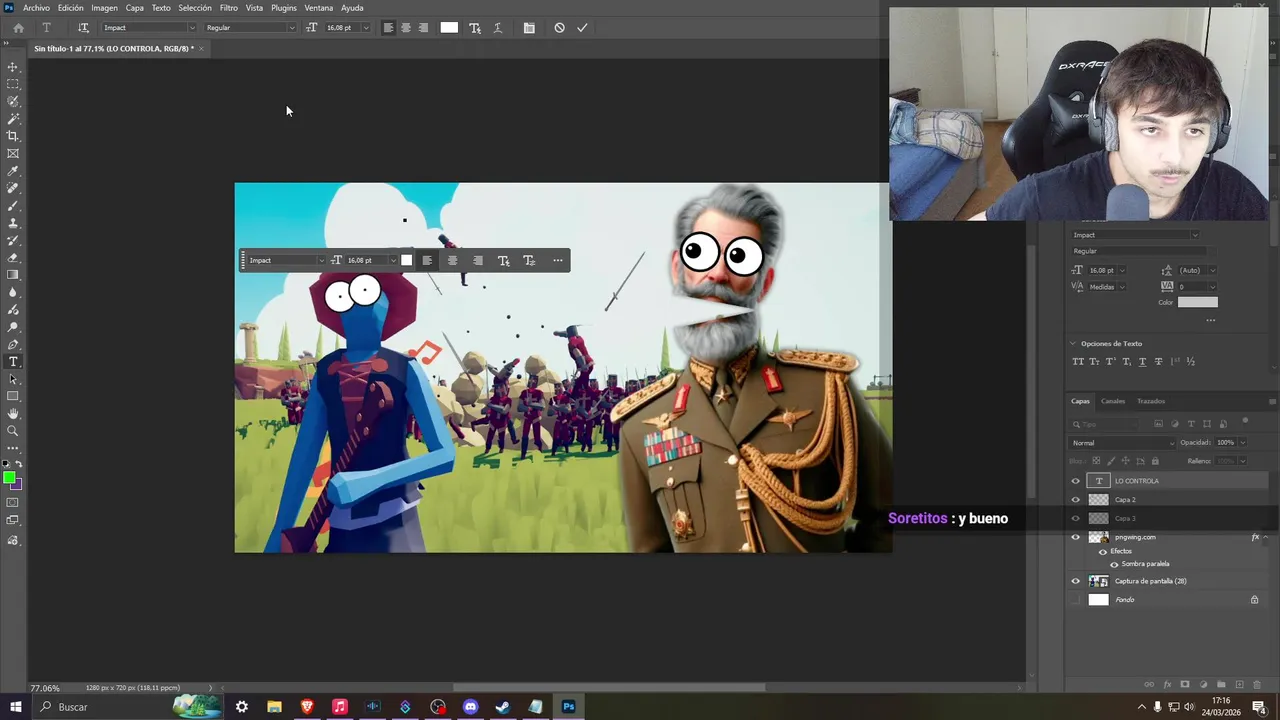This screenshot has height=720, width=1280.
Task: Select the Sin título-1 document tab
Action: (x=114, y=48)
